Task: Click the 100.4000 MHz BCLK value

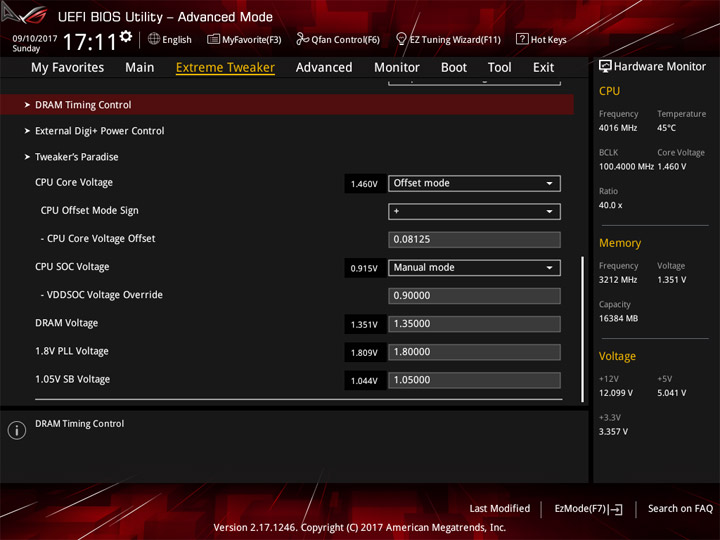Action: tap(626, 166)
